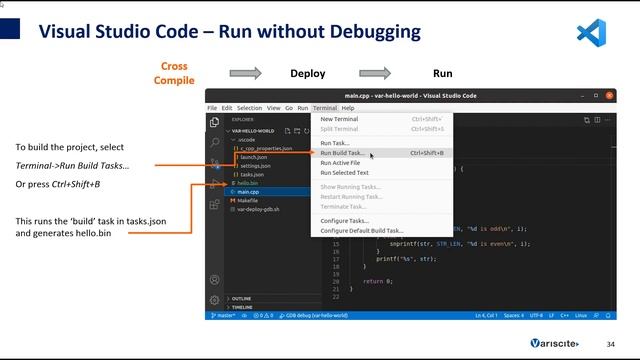Select main.cpp in Explorer

coord(267,192)
